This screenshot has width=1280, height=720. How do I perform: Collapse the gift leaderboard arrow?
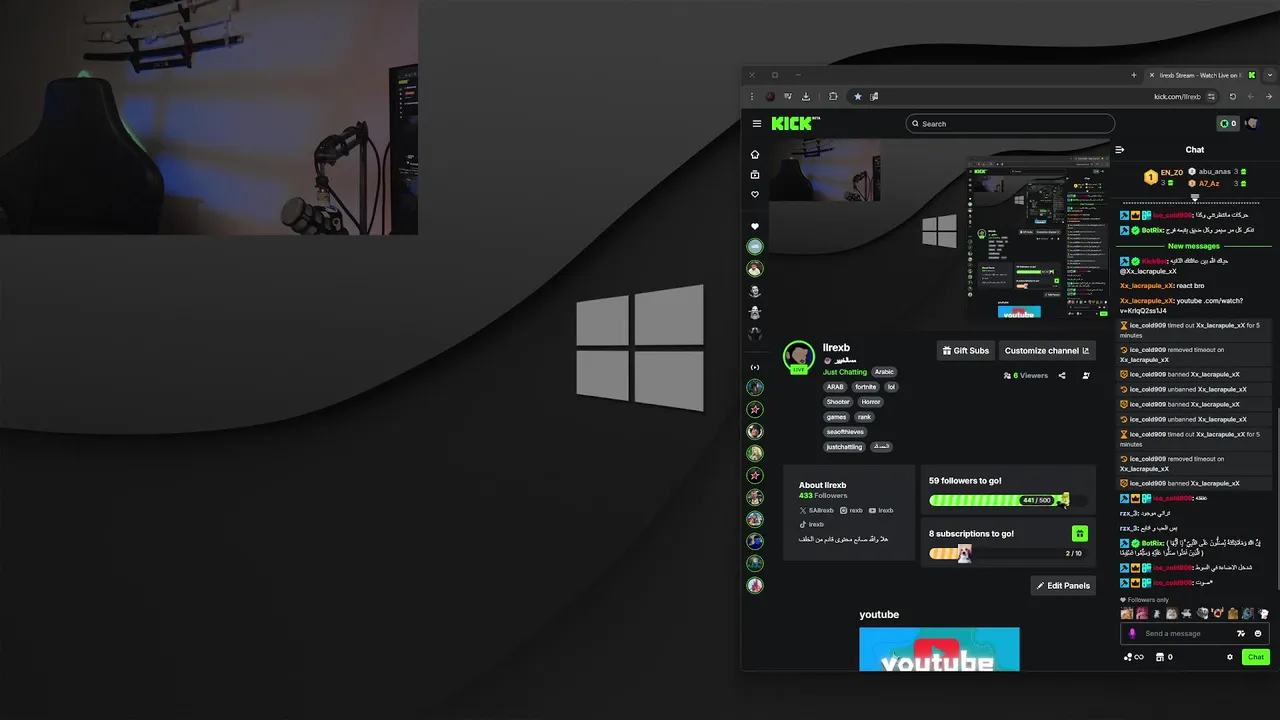(x=1194, y=198)
